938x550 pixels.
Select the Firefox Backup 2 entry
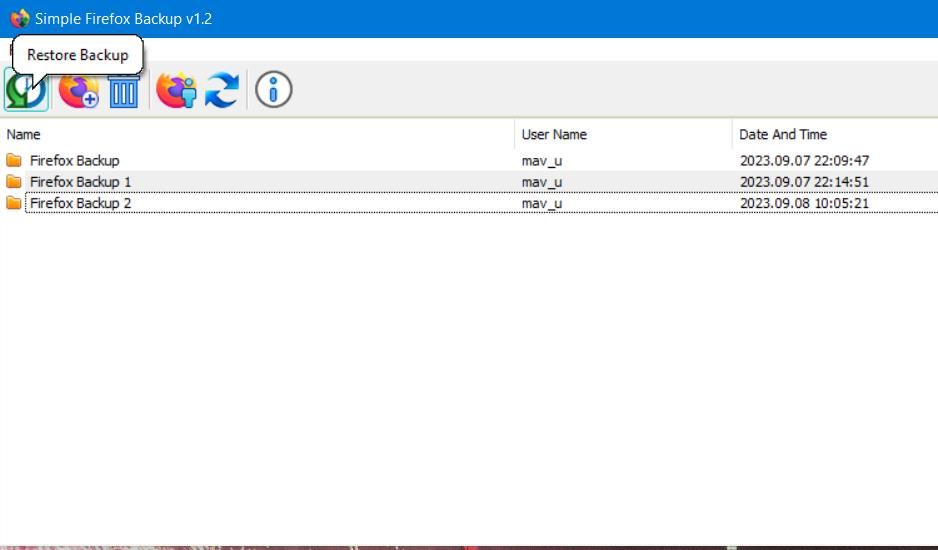(x=80, y=203)
